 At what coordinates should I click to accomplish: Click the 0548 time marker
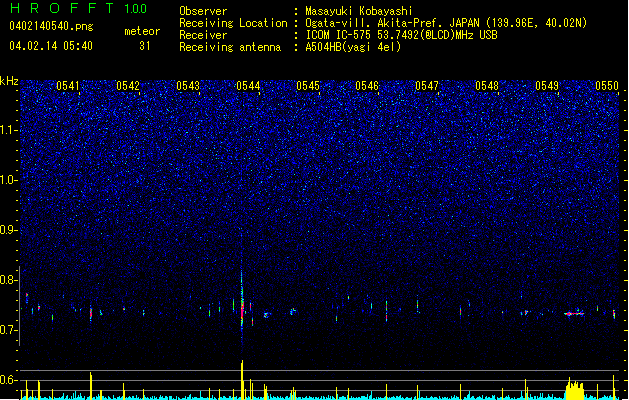[x=487, y=86]
